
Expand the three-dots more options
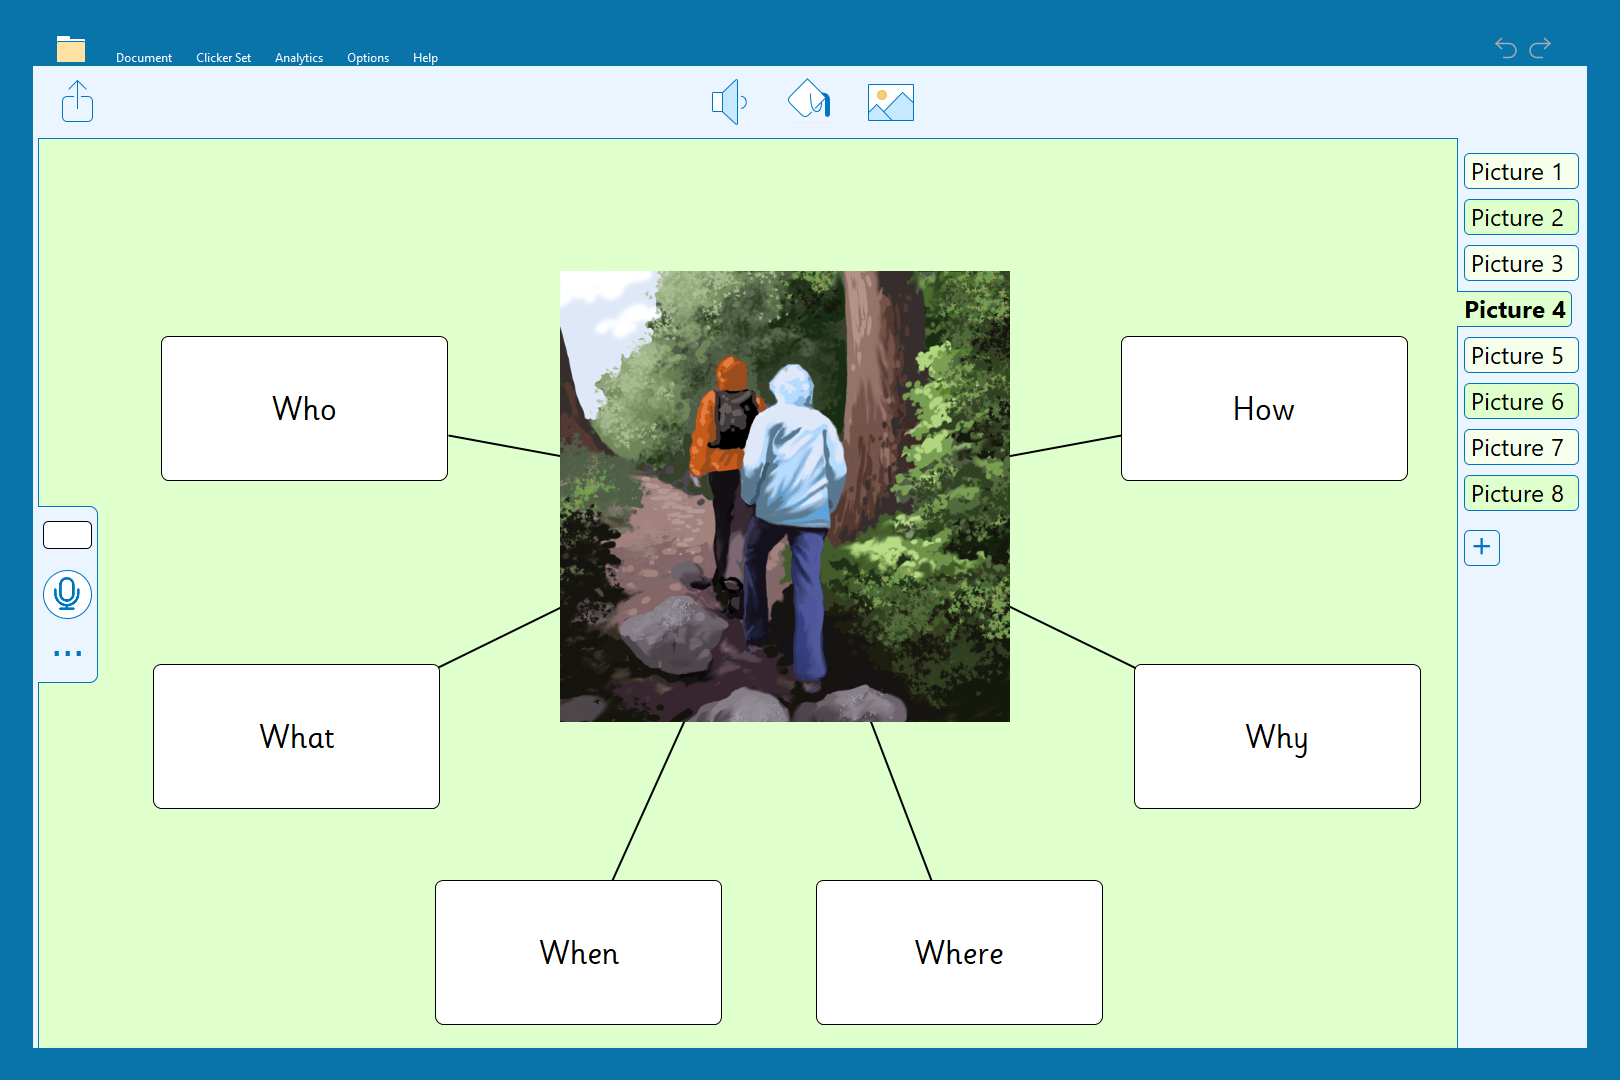click(x=67, y=654)
